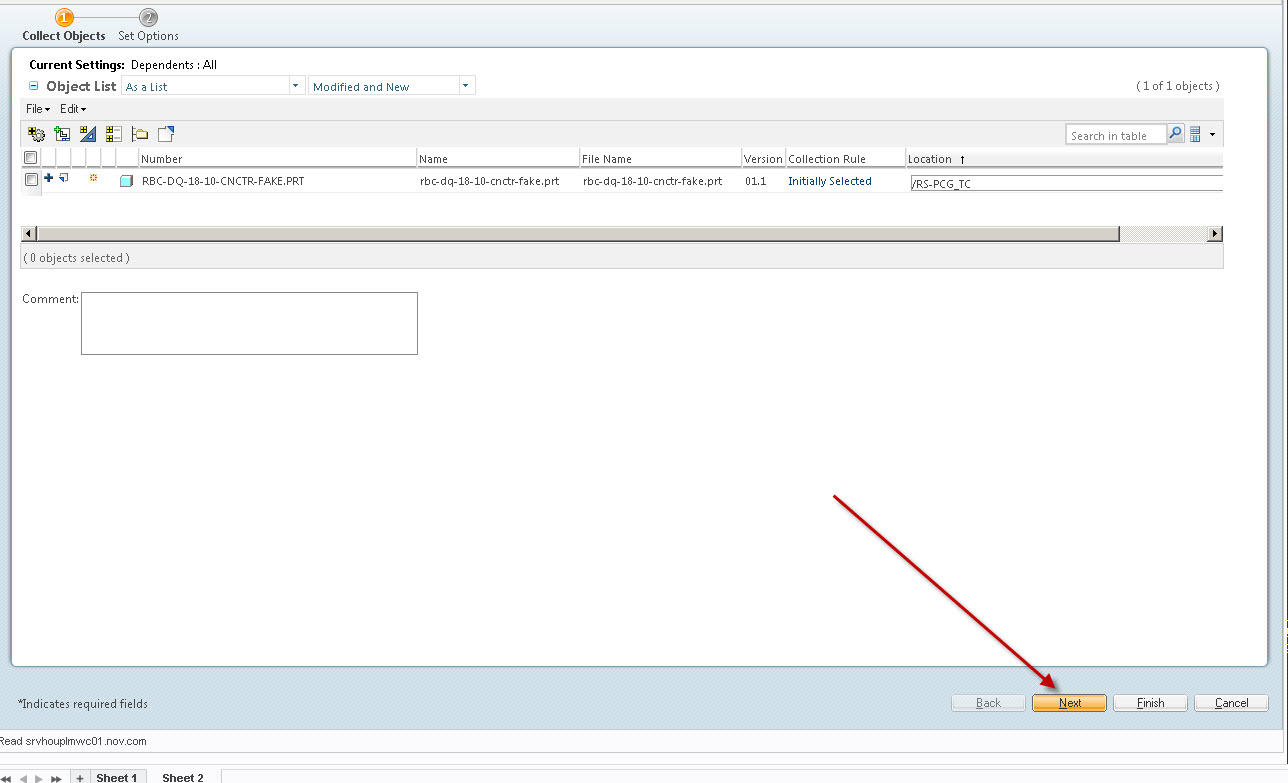Click the number cell RBC-DQ-18-10-CNCTR-FAKE.PRT

pyautogui.click(x=223, y=181)
